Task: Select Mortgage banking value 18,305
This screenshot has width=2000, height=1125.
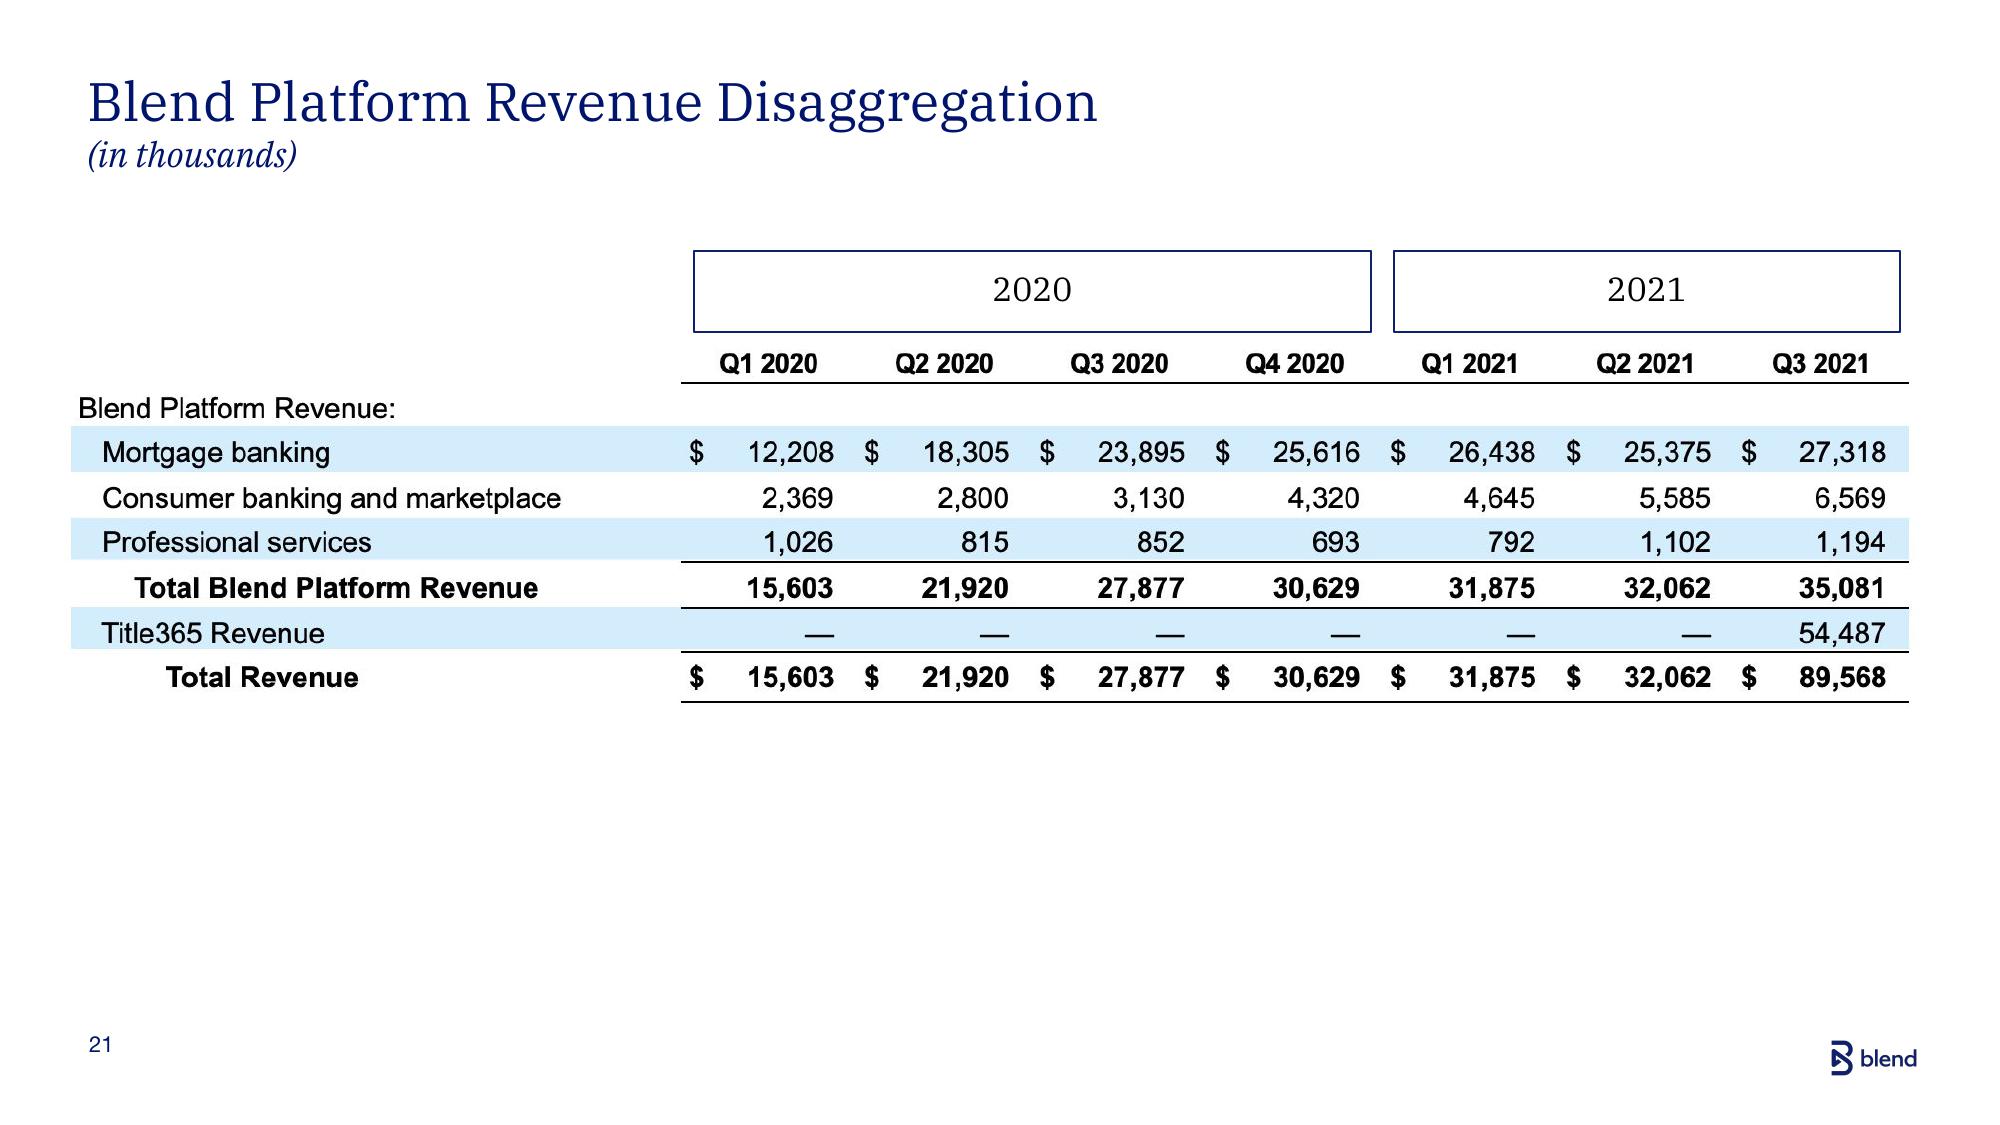Action: 966,453
